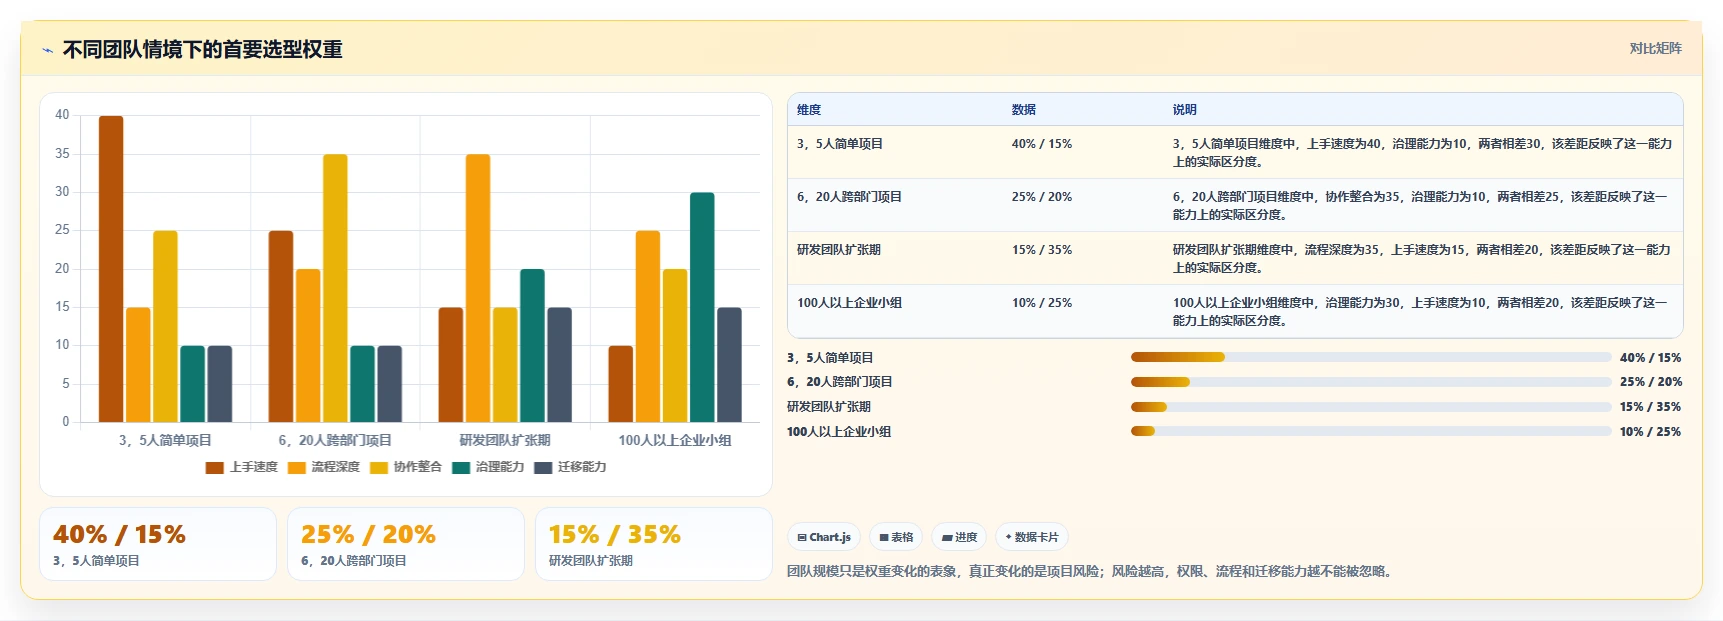Click the 治理能力 bar in 100人以上企业小组 group
Screen dimensions: 1723x621
702,307
